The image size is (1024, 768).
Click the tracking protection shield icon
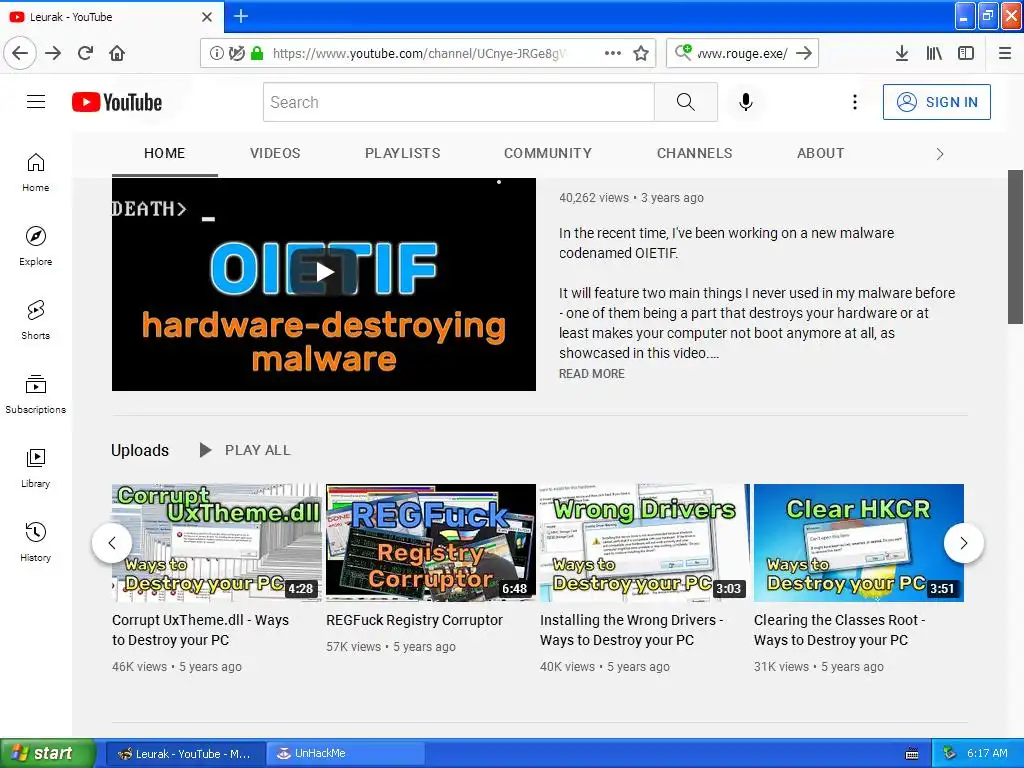tap(236, 53)
